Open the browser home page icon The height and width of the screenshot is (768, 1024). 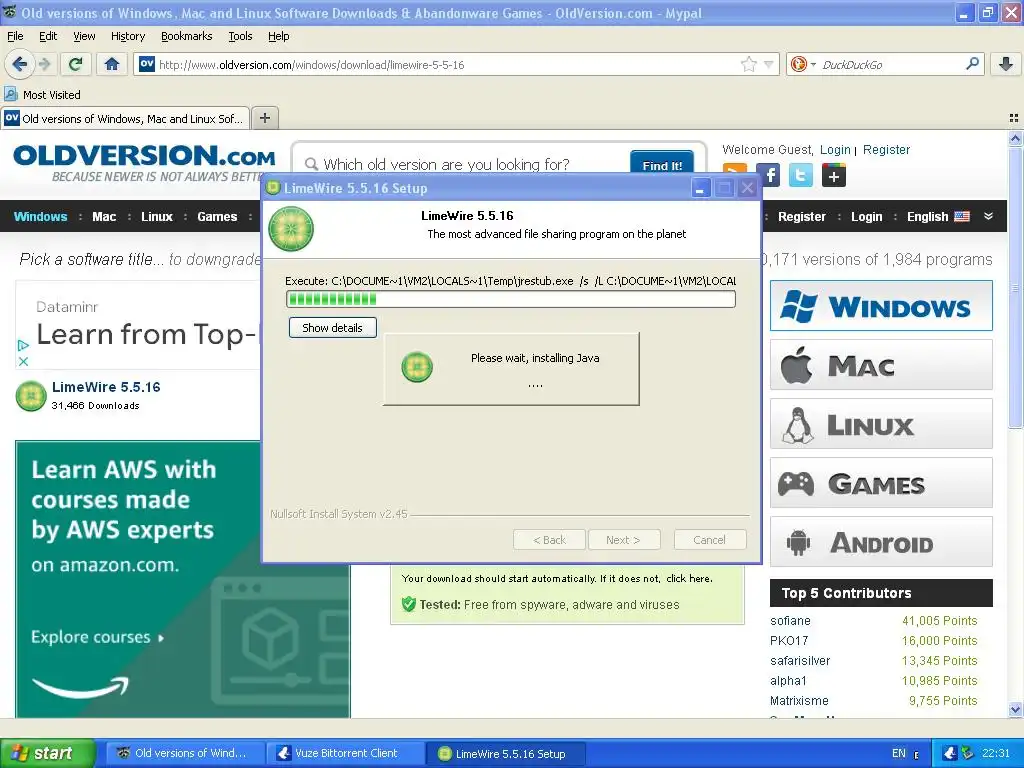(112, 64)
